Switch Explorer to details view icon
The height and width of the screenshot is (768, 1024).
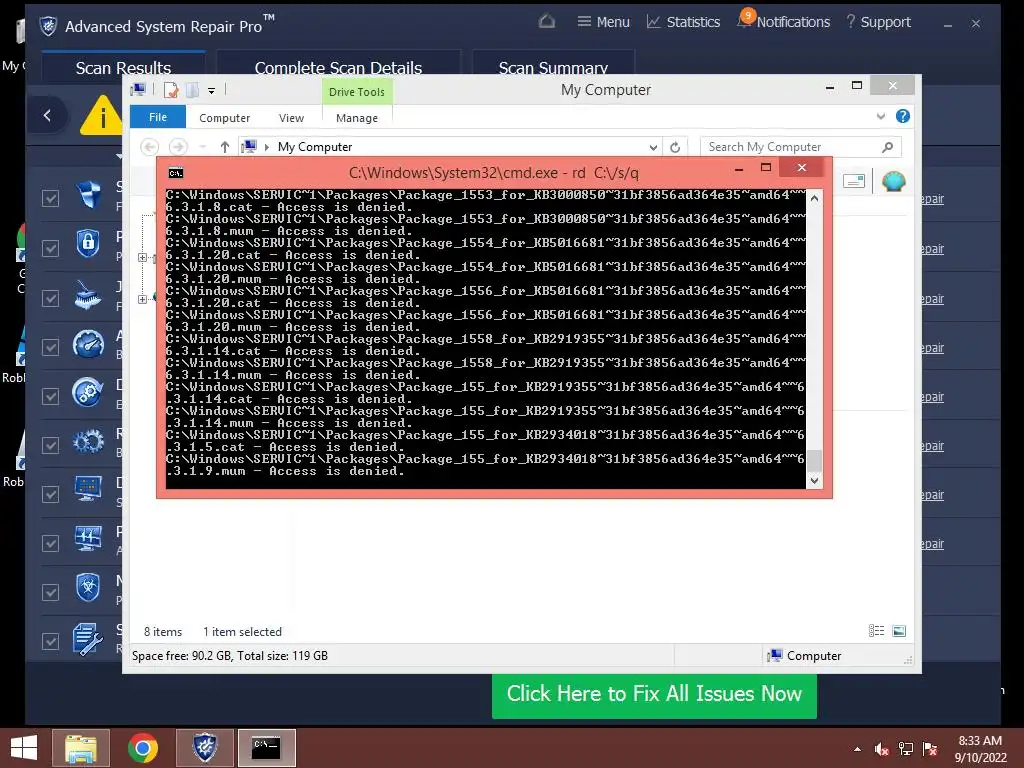coord(876,631)
